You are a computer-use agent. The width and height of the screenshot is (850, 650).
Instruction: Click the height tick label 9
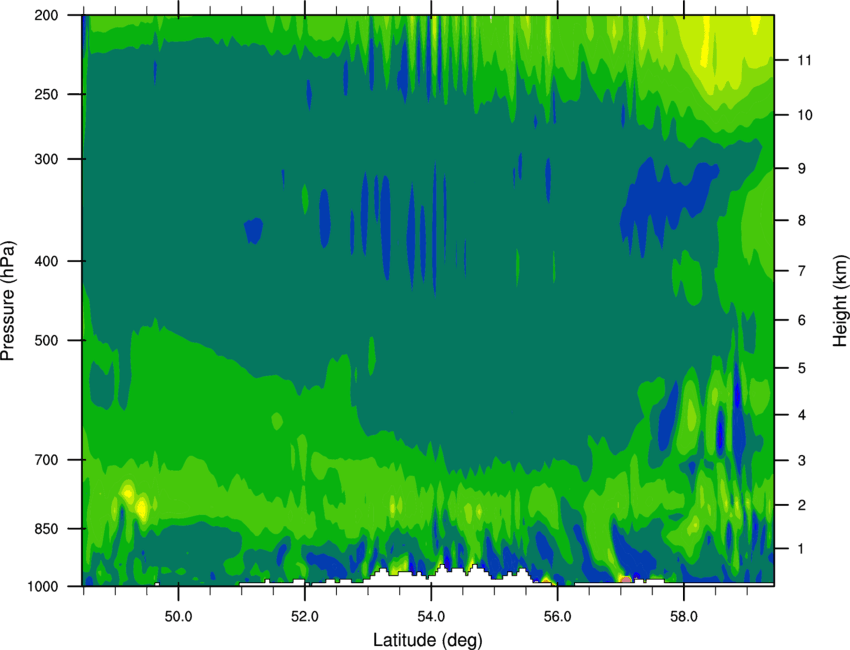tap(802, 169)
